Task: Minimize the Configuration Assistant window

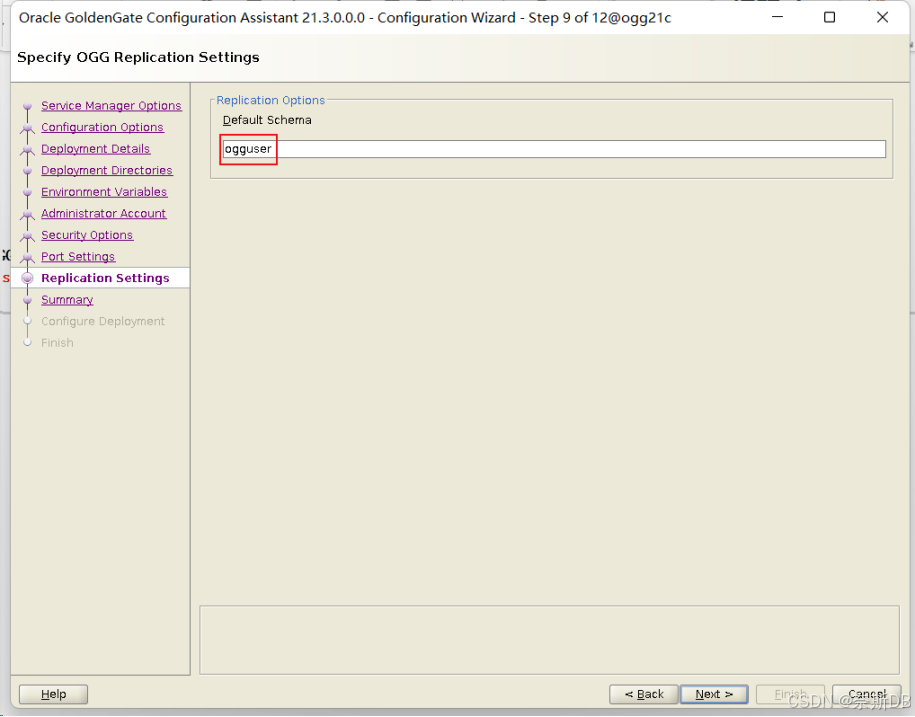Action: [x=777, y=18]
